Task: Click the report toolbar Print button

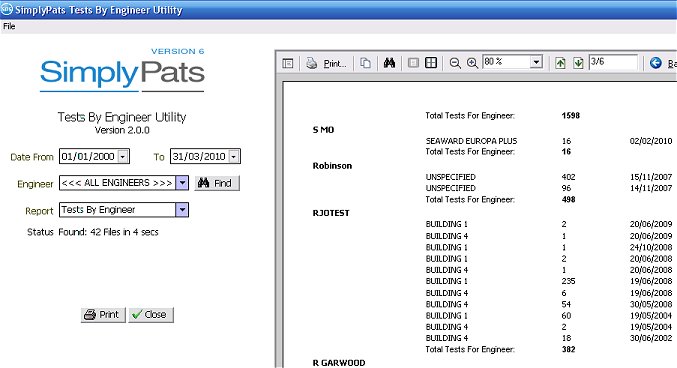Action: 326,63
